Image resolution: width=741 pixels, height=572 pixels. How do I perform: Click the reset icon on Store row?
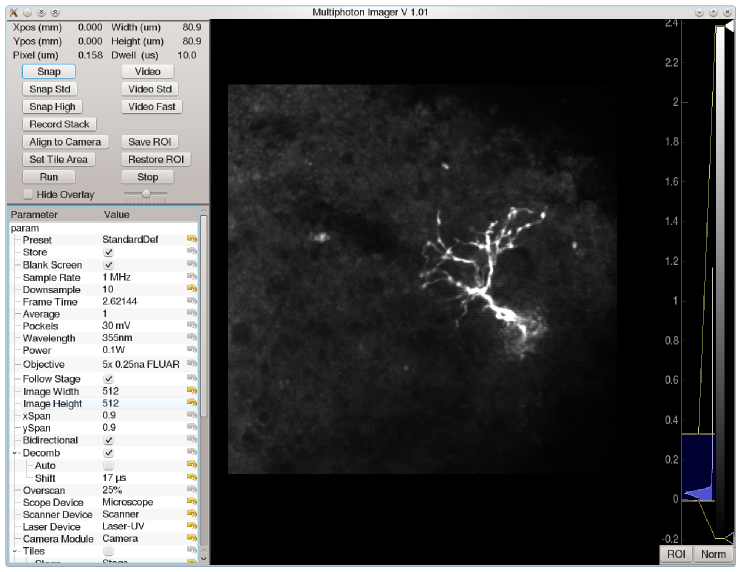[192, 251]
